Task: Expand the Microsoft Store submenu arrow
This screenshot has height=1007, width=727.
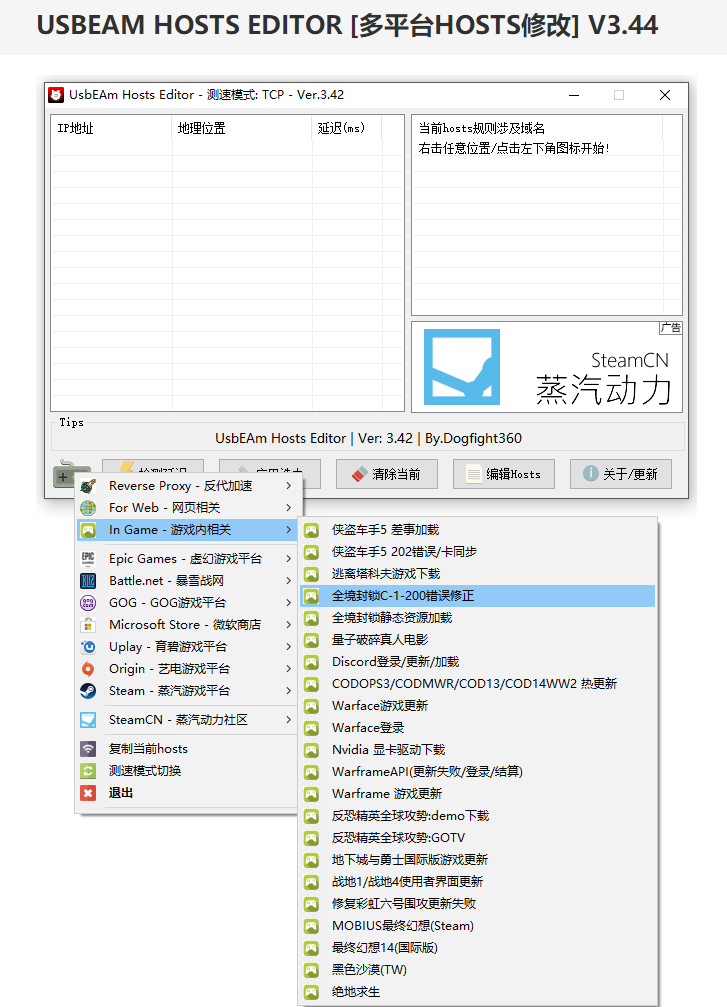Action: click(288, 625)
